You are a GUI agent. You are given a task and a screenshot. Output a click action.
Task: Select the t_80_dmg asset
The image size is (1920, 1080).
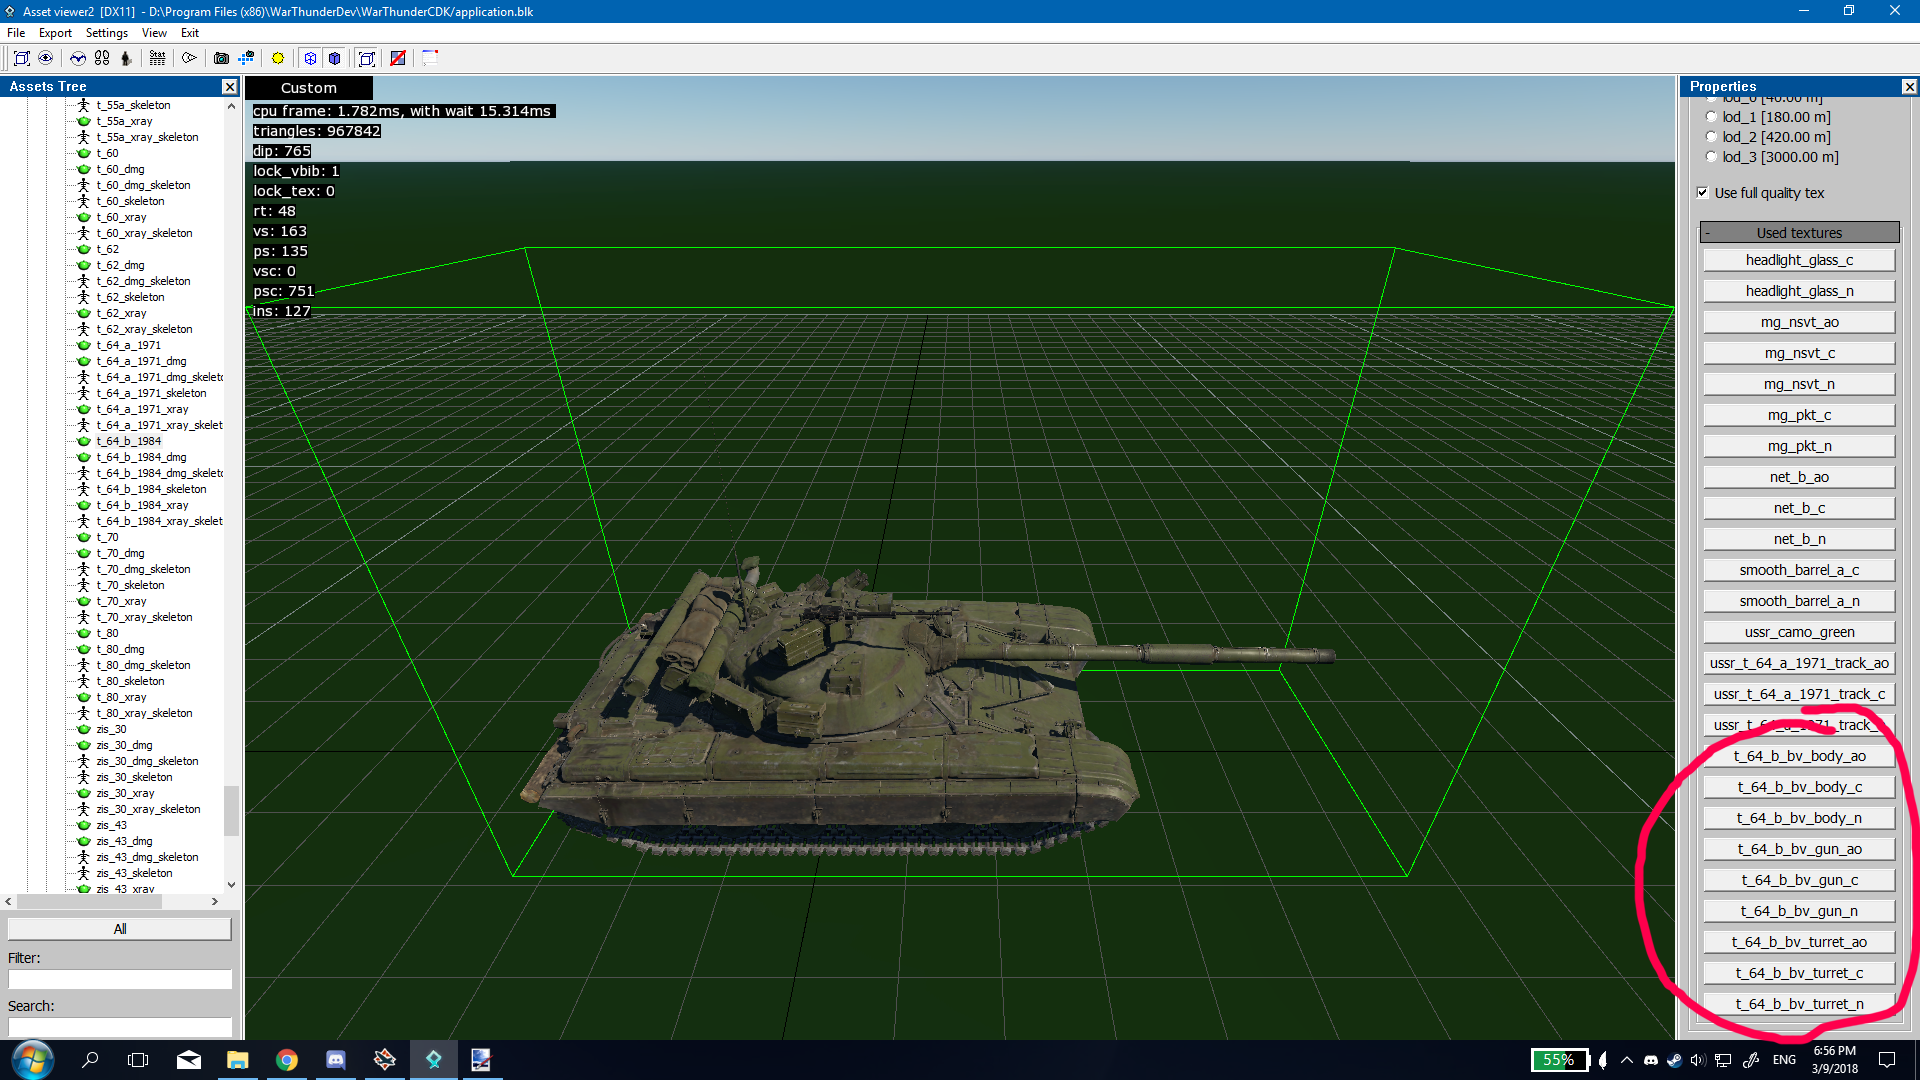click(120, 649)
